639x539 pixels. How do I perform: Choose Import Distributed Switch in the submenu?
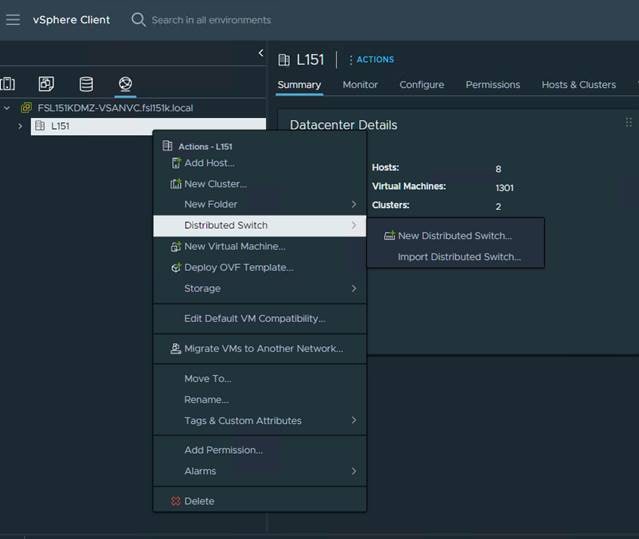click(456, 257)
